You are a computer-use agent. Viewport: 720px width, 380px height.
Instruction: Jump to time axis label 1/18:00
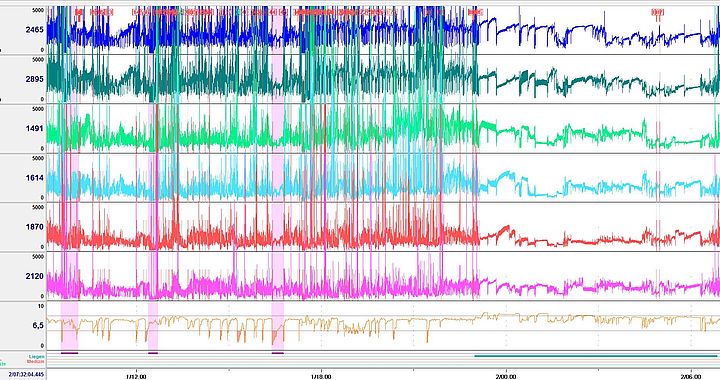(321, 377)
